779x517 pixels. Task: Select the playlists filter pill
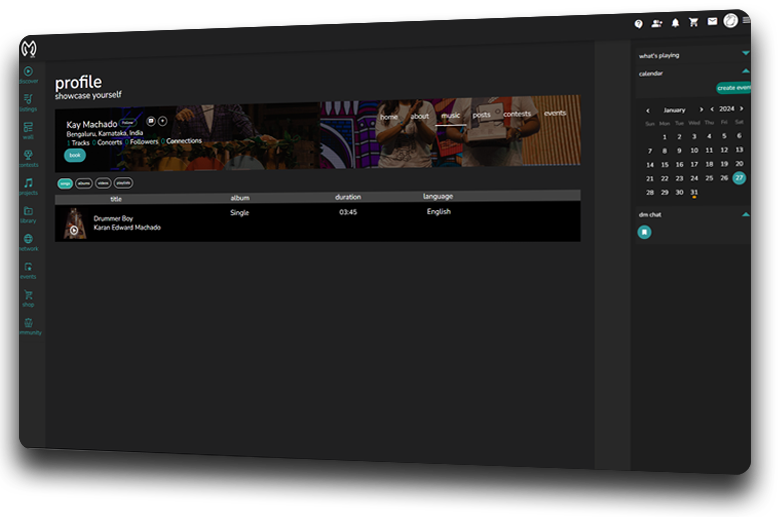(x=123, y=183)
